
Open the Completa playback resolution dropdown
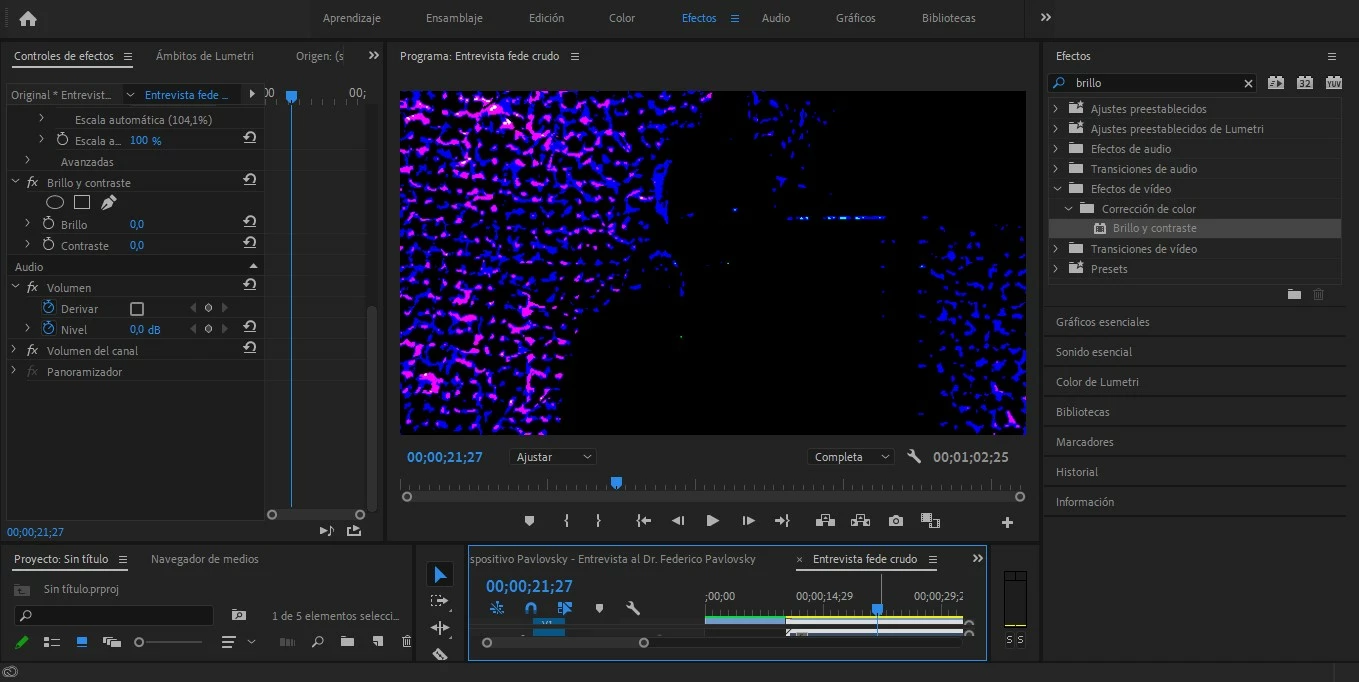[851, 457]
